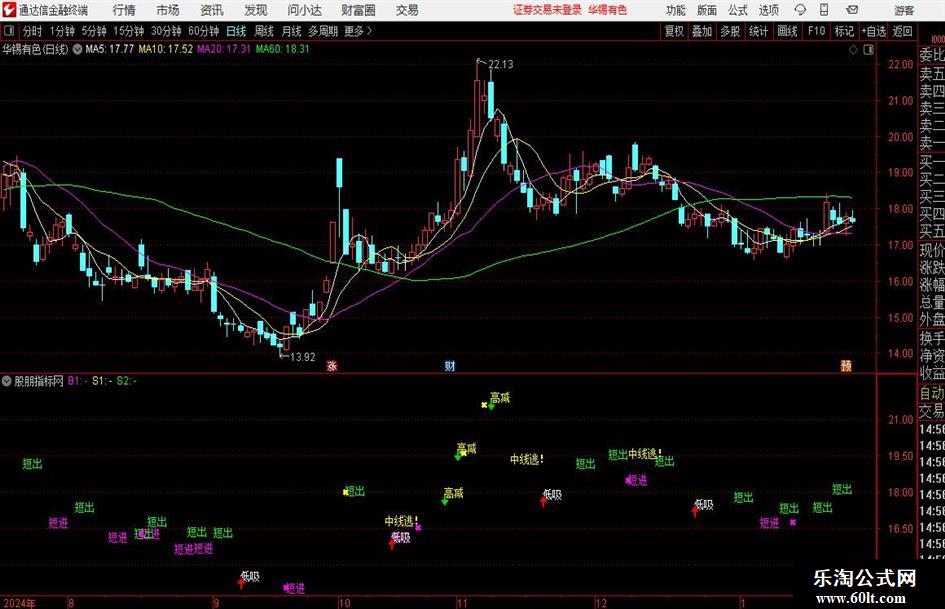Open the 市场 menu
The image size is (945, 609).
click(168, 10)
